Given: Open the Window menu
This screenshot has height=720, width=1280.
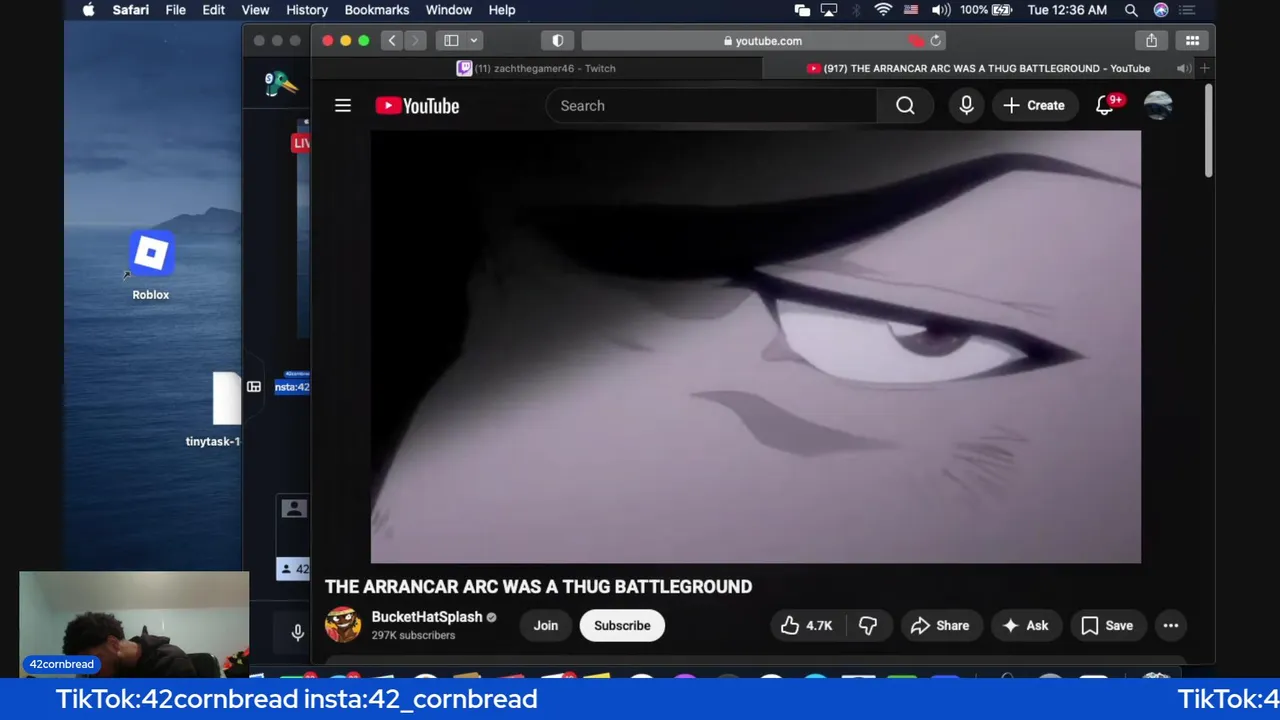Looking at the screenshot, I should 449,10.
